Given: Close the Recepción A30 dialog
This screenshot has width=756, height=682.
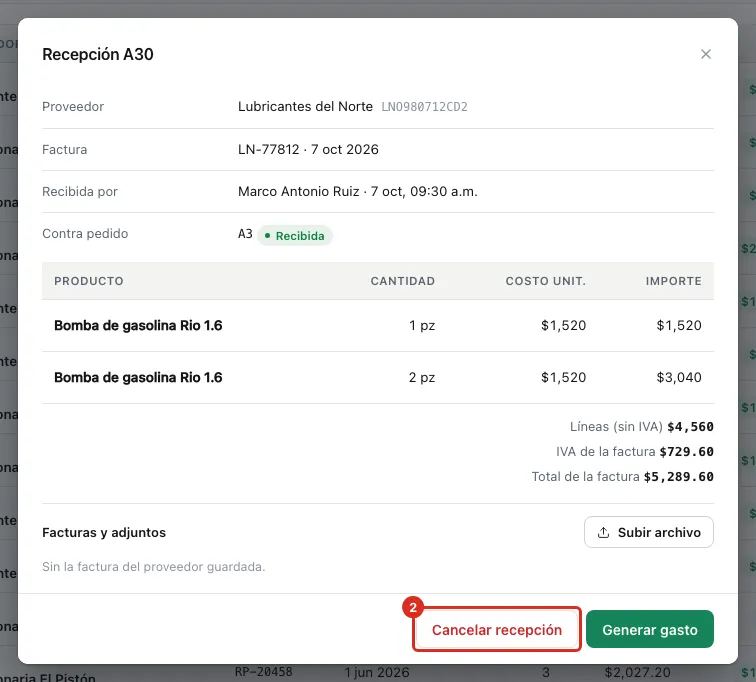Looking at the screenshot, I should click(705, 54).
